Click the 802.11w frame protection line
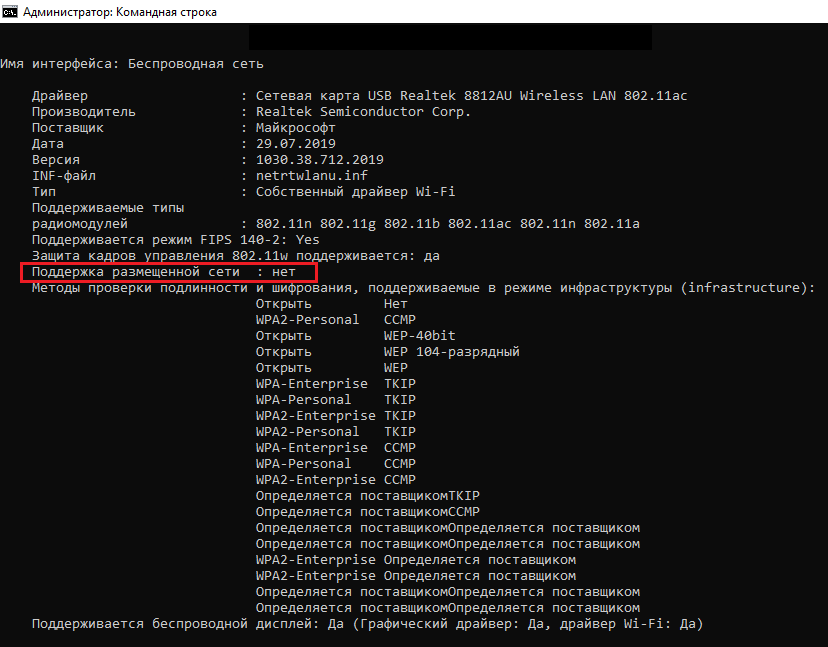The height and width of the screenshot is (647, 828). tap(235, 256)
